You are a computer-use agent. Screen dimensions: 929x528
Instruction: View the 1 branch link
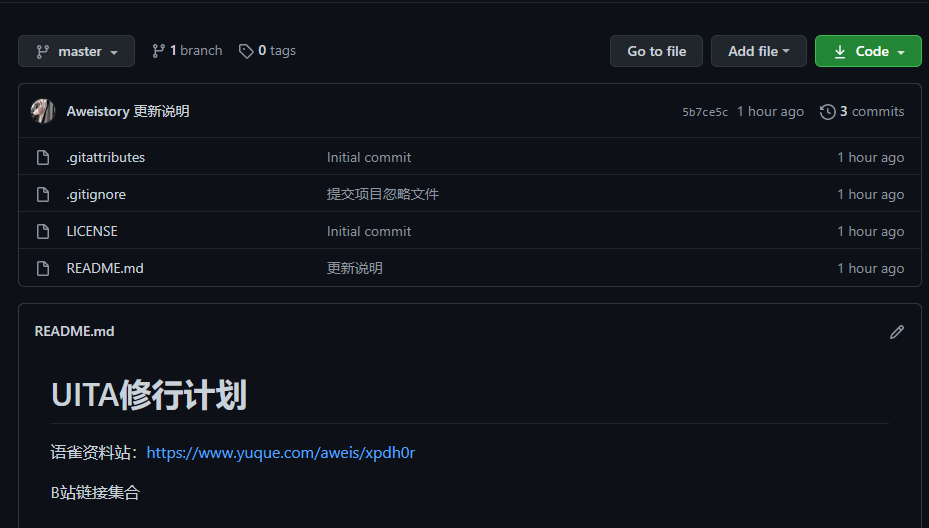(187, 51)
